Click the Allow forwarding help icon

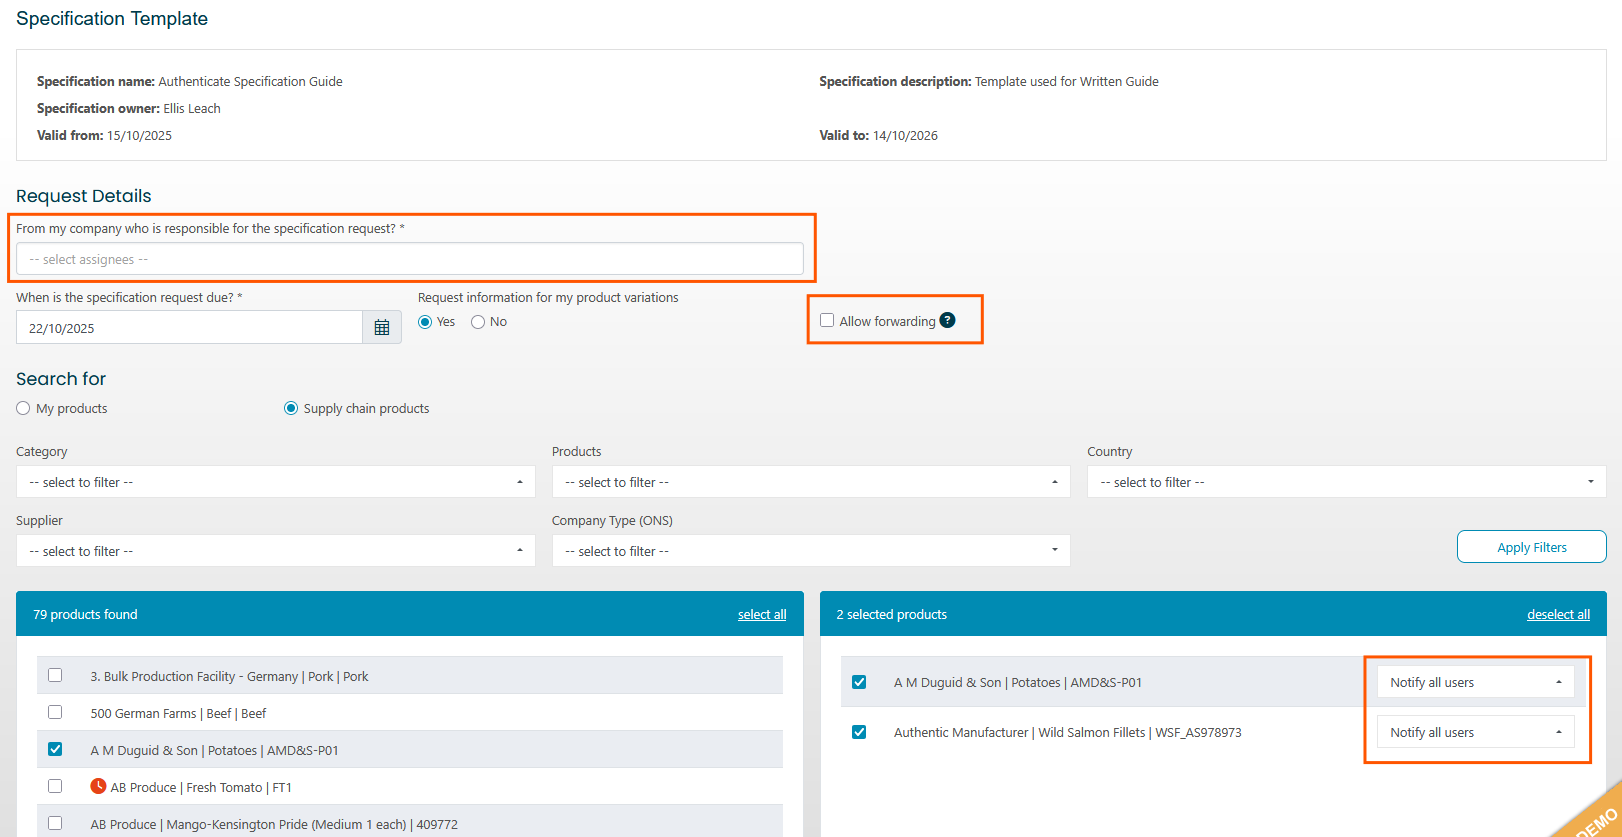tap(947, 320)
